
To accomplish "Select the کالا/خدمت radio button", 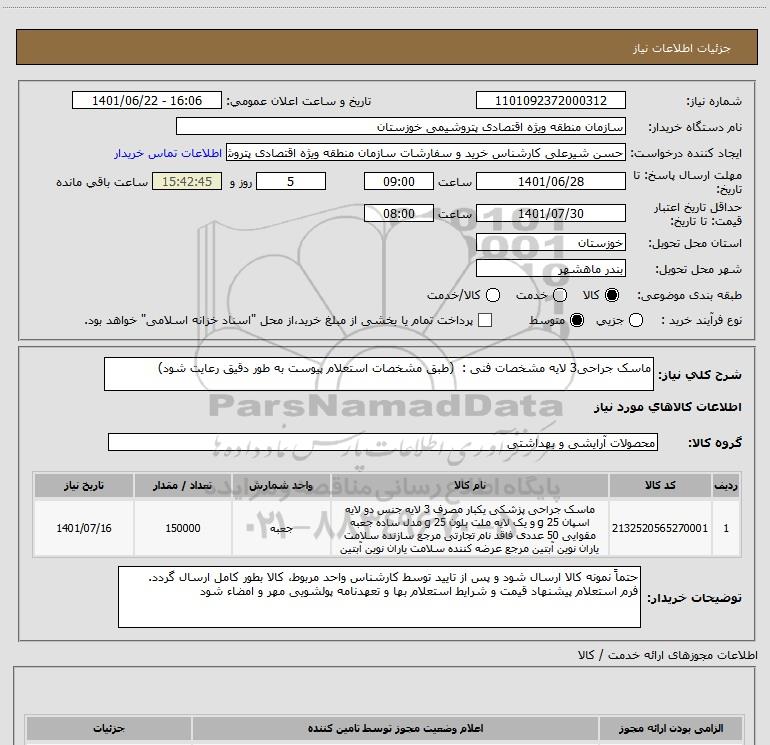I will pos(493,295).
